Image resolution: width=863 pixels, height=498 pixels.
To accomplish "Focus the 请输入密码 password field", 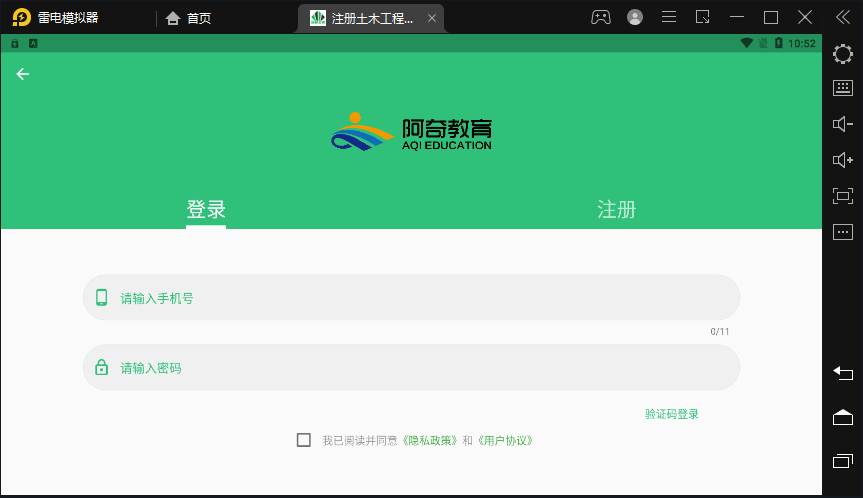I will (x=411, y=367).
